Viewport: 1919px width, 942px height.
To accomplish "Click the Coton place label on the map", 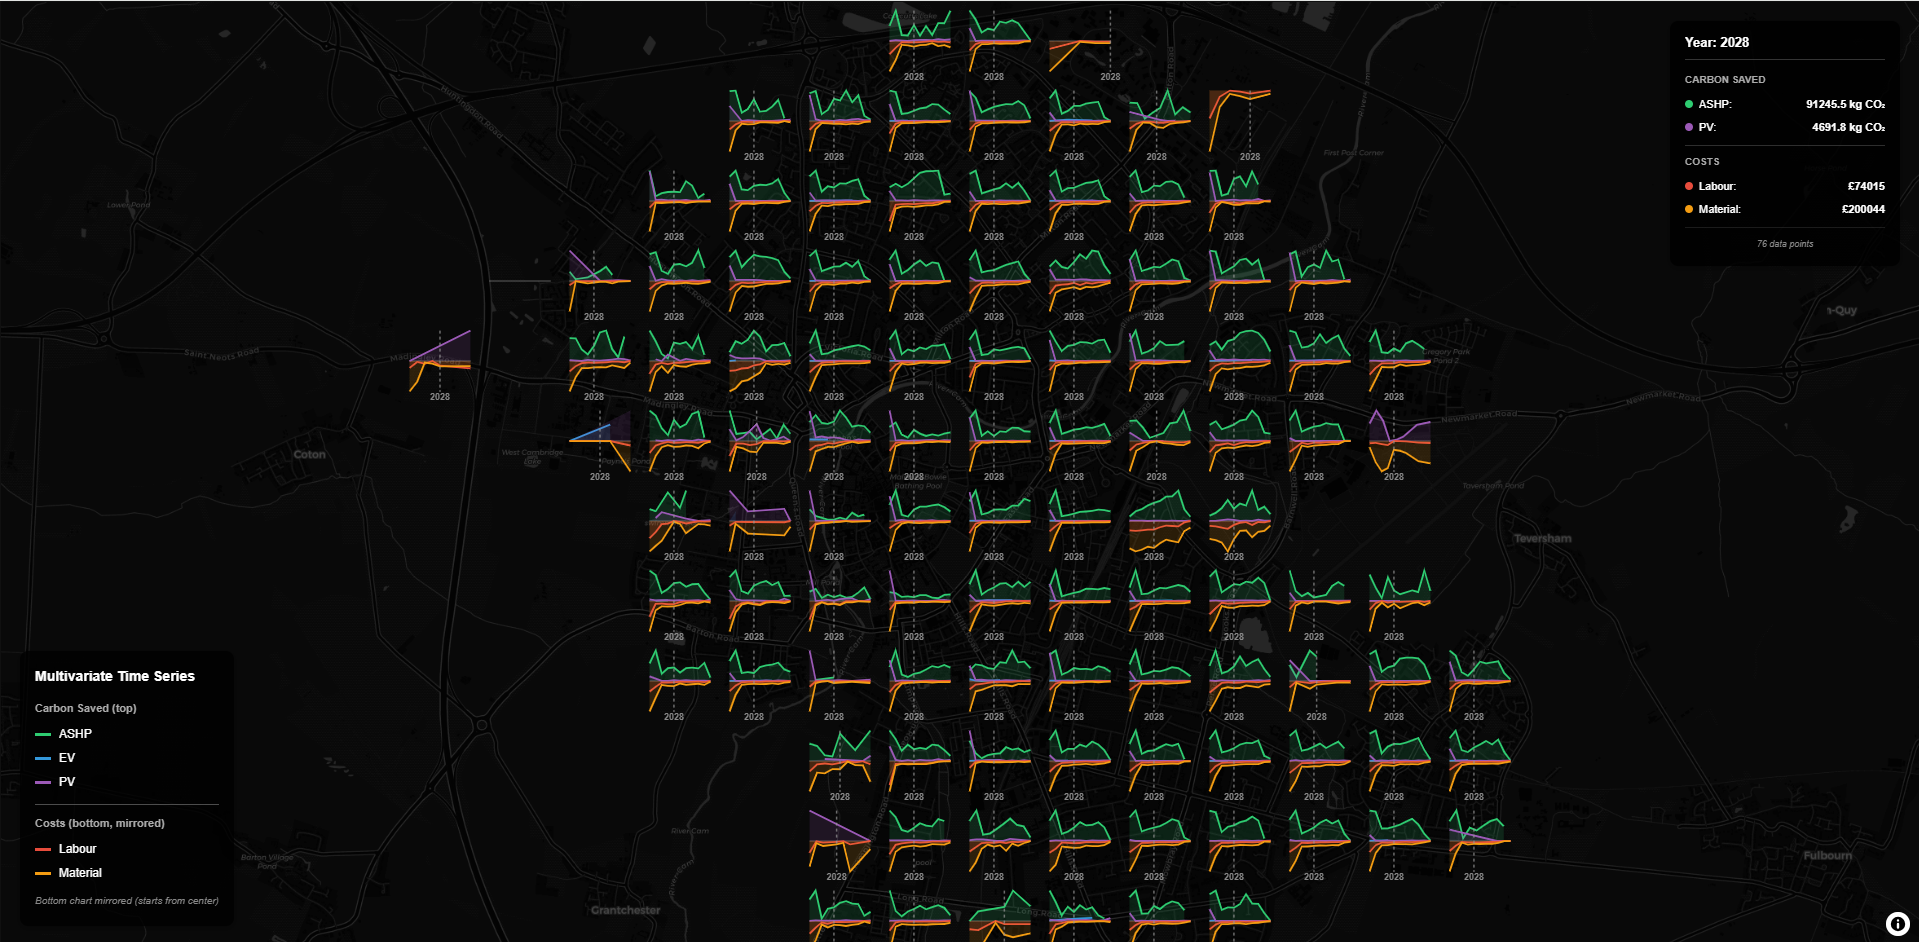I will 309,454.
